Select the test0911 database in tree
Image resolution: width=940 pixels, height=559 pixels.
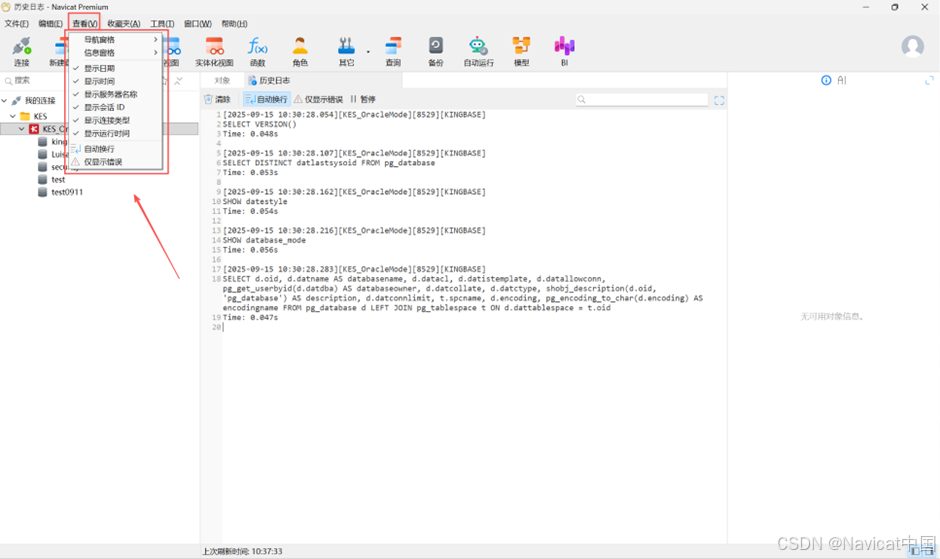[x=67, y=192]
